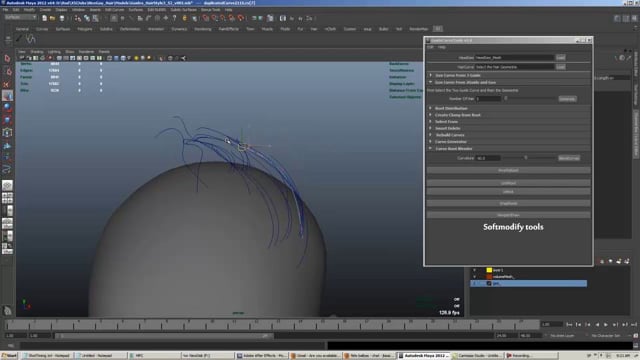
Task: Expand Select Even section
Action: pyautogui.click(x=431, y=122)
